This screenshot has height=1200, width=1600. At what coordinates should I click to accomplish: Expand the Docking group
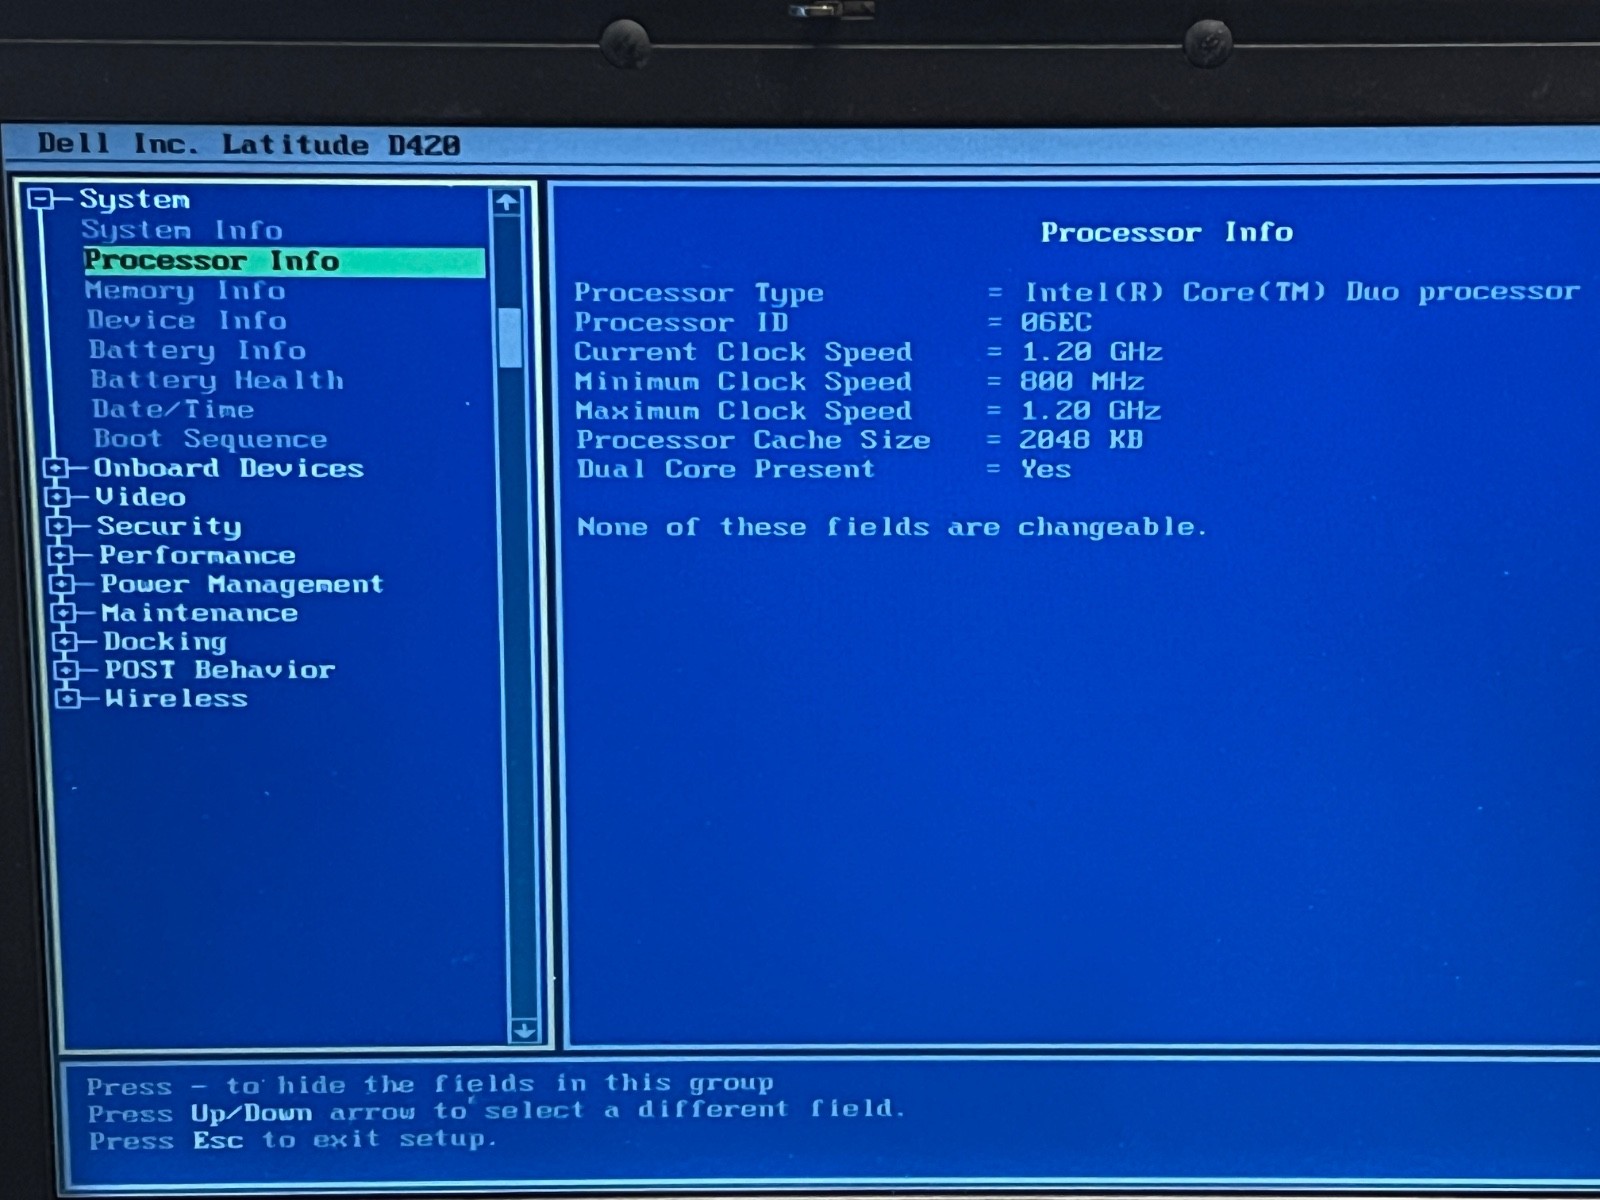(64, 641)
